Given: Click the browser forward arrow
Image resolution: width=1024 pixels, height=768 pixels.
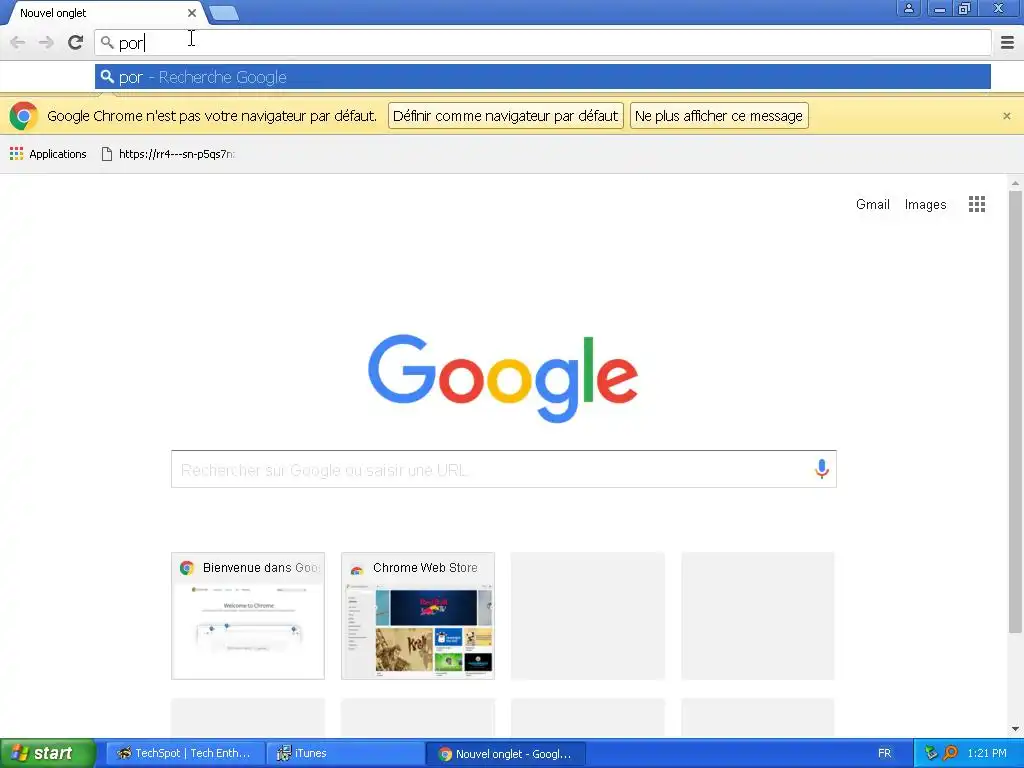Looking at the screenshot, I should [46, 43].
